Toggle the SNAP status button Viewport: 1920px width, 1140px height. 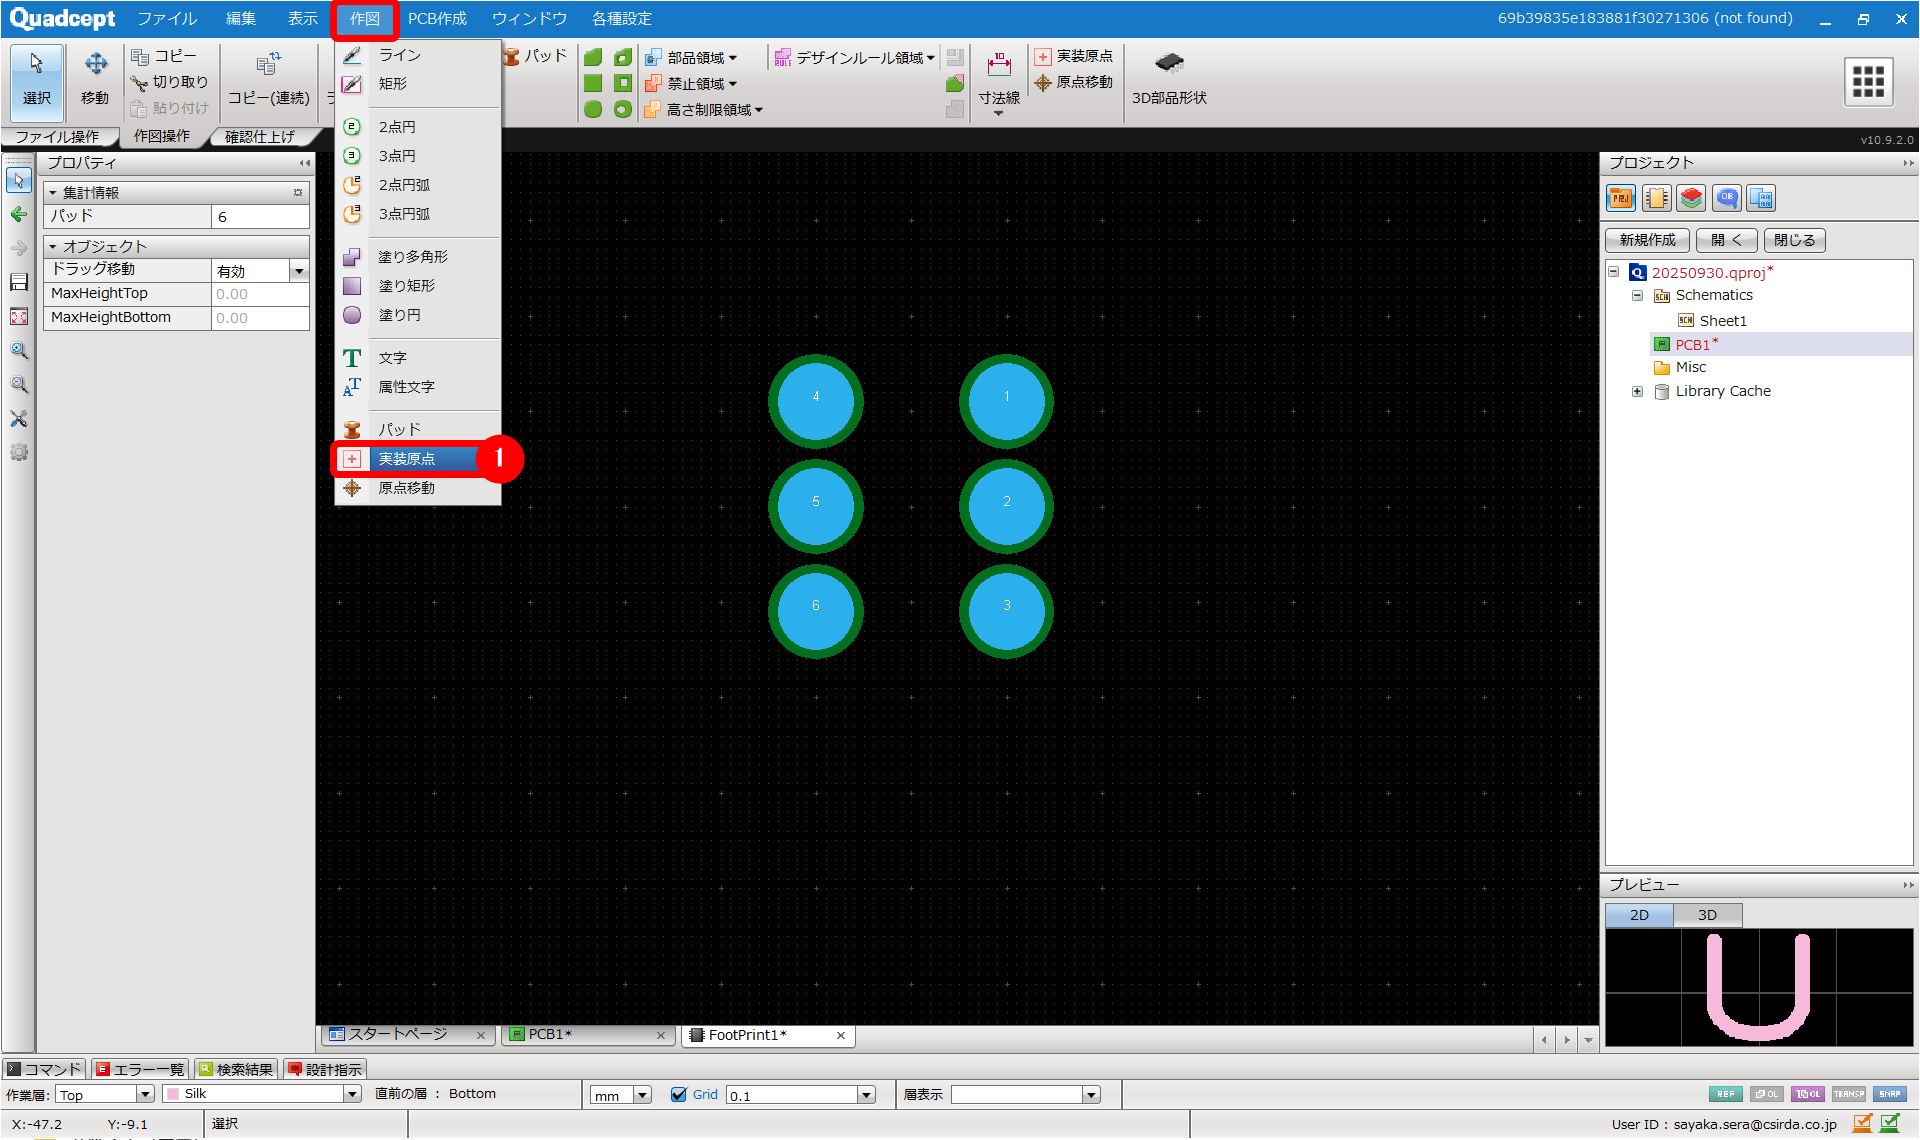[1889, 1094]
